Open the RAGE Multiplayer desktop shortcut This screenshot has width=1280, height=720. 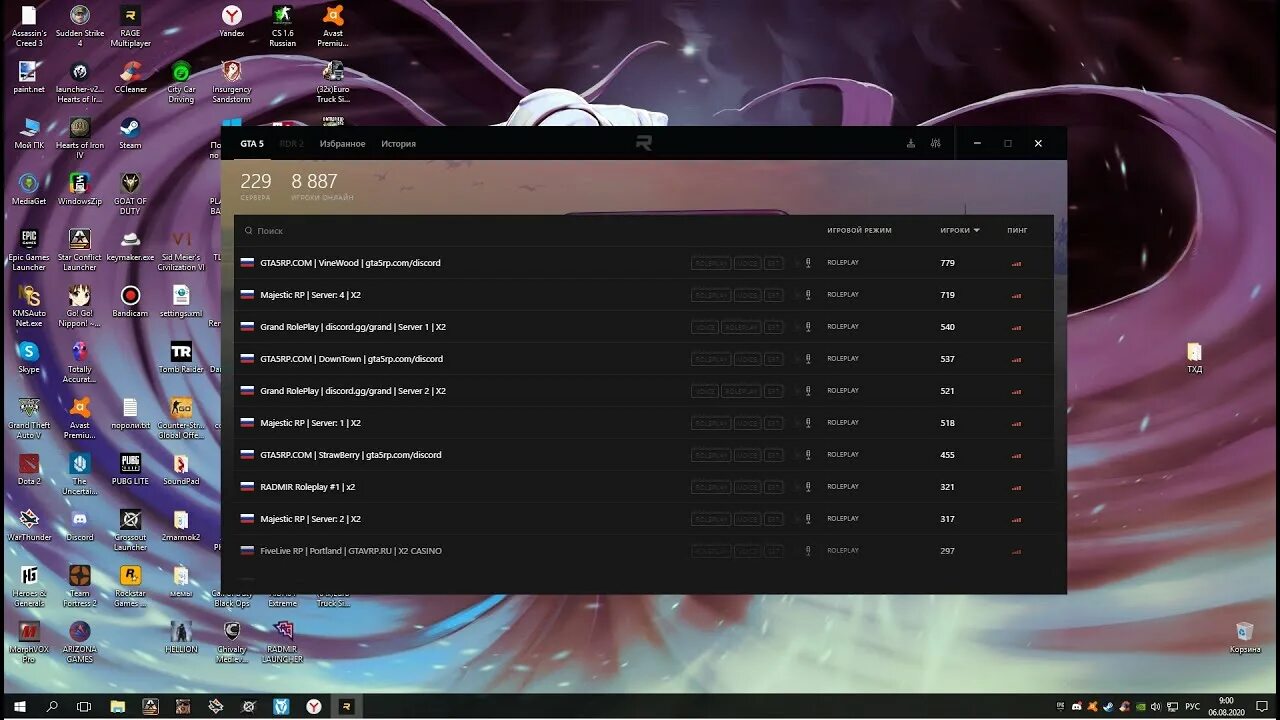tap(130, 26)
